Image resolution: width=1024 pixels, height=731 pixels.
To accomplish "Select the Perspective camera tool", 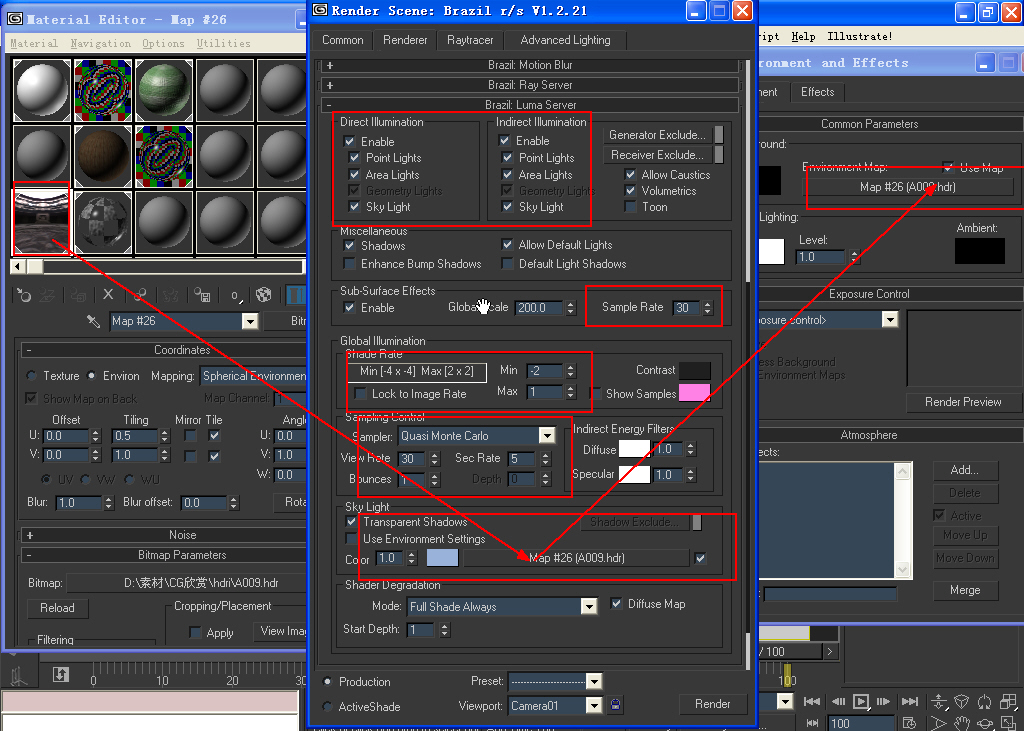I will coord(961,702).
